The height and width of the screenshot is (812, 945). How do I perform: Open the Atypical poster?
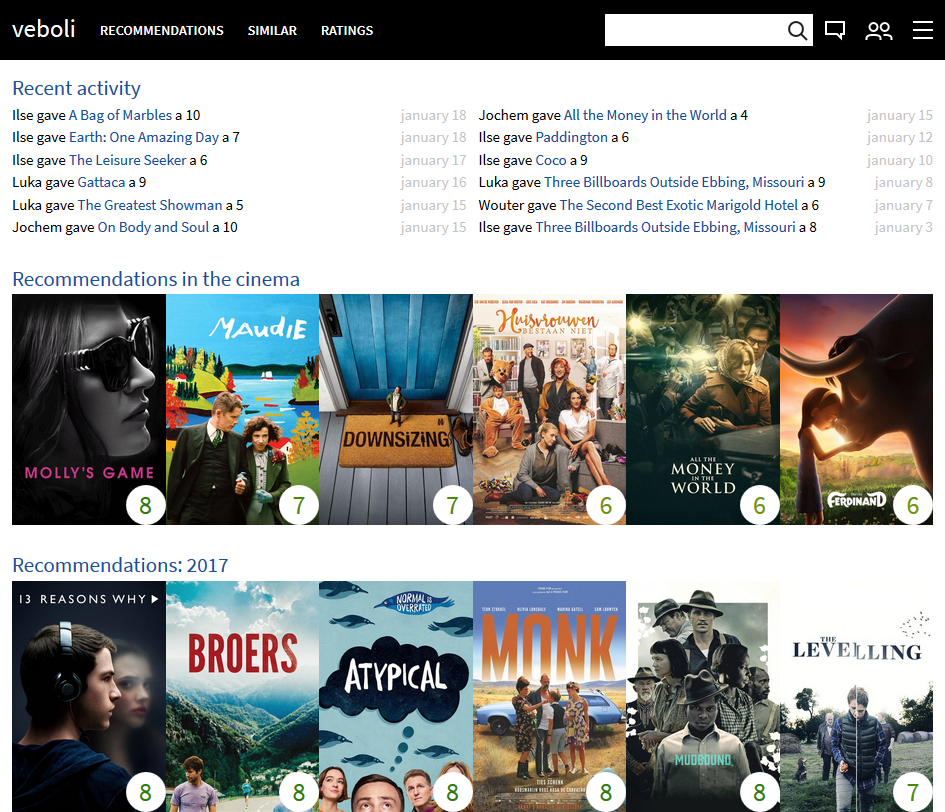tap(396, 696)
